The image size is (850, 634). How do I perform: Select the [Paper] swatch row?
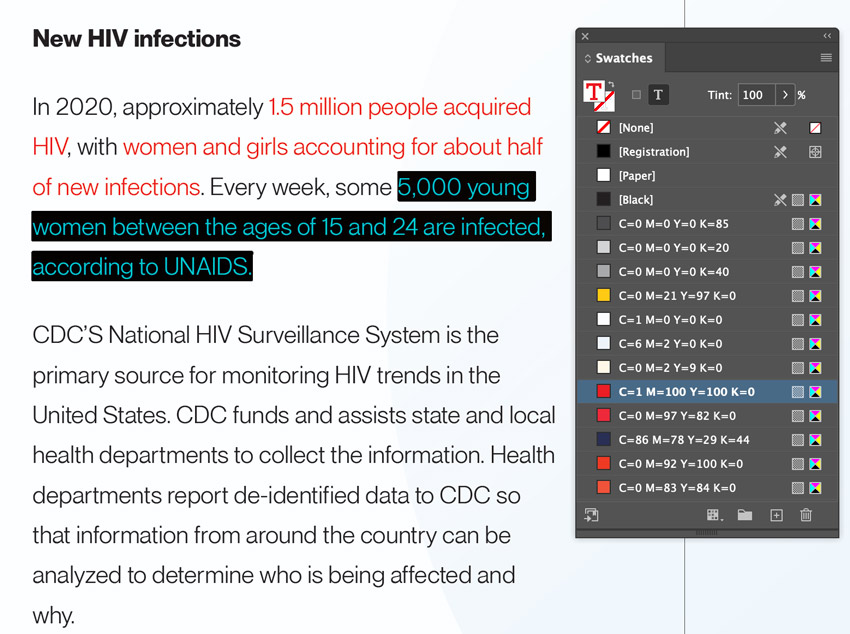[707, 176]
